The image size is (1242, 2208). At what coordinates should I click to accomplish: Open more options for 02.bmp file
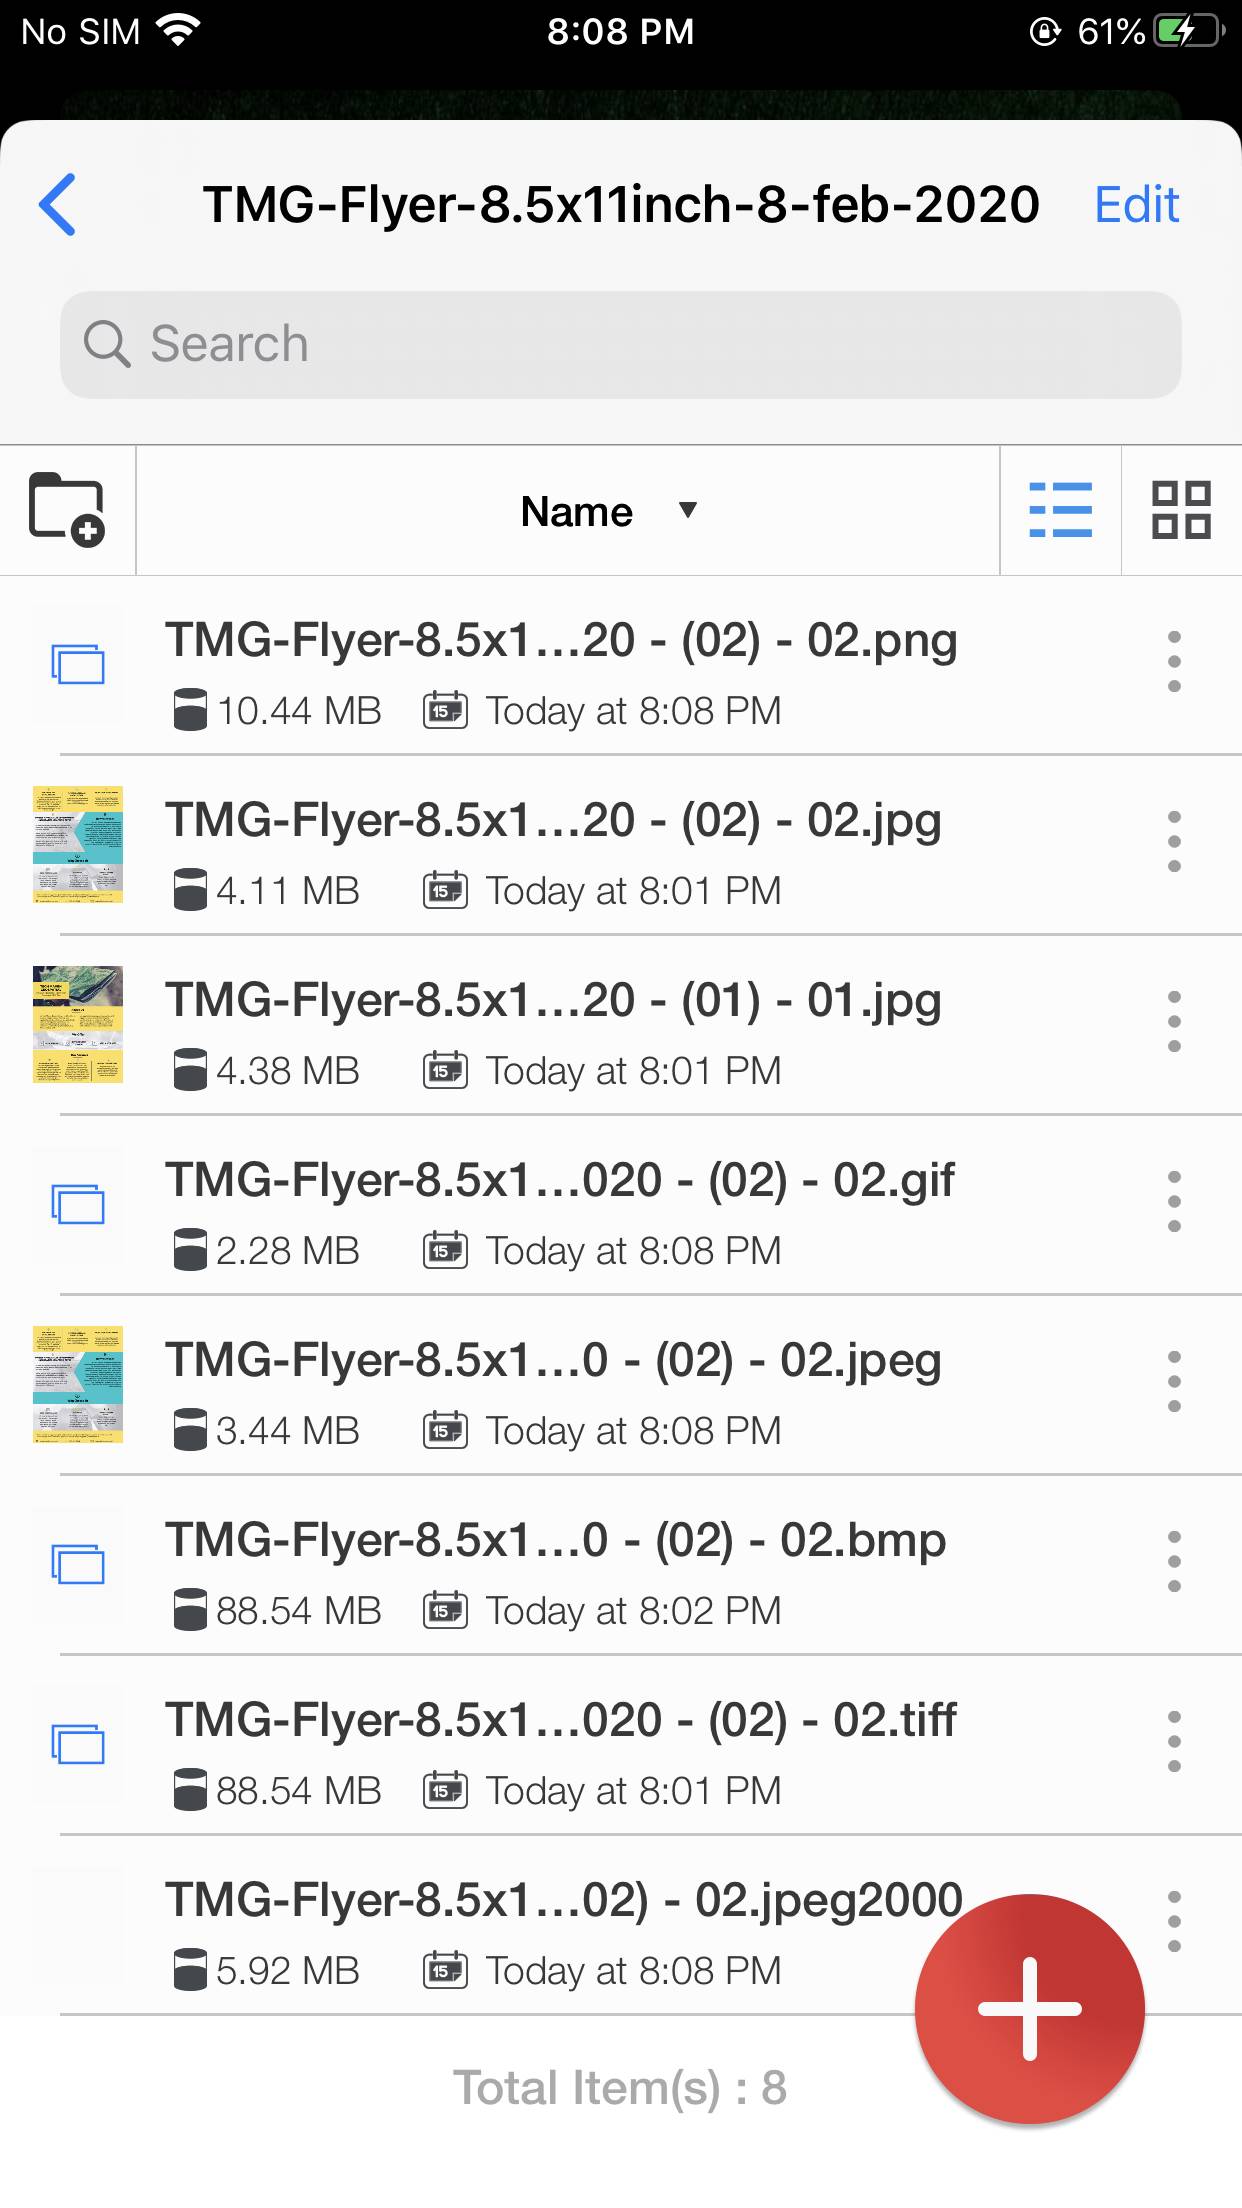point(1174,1562)
